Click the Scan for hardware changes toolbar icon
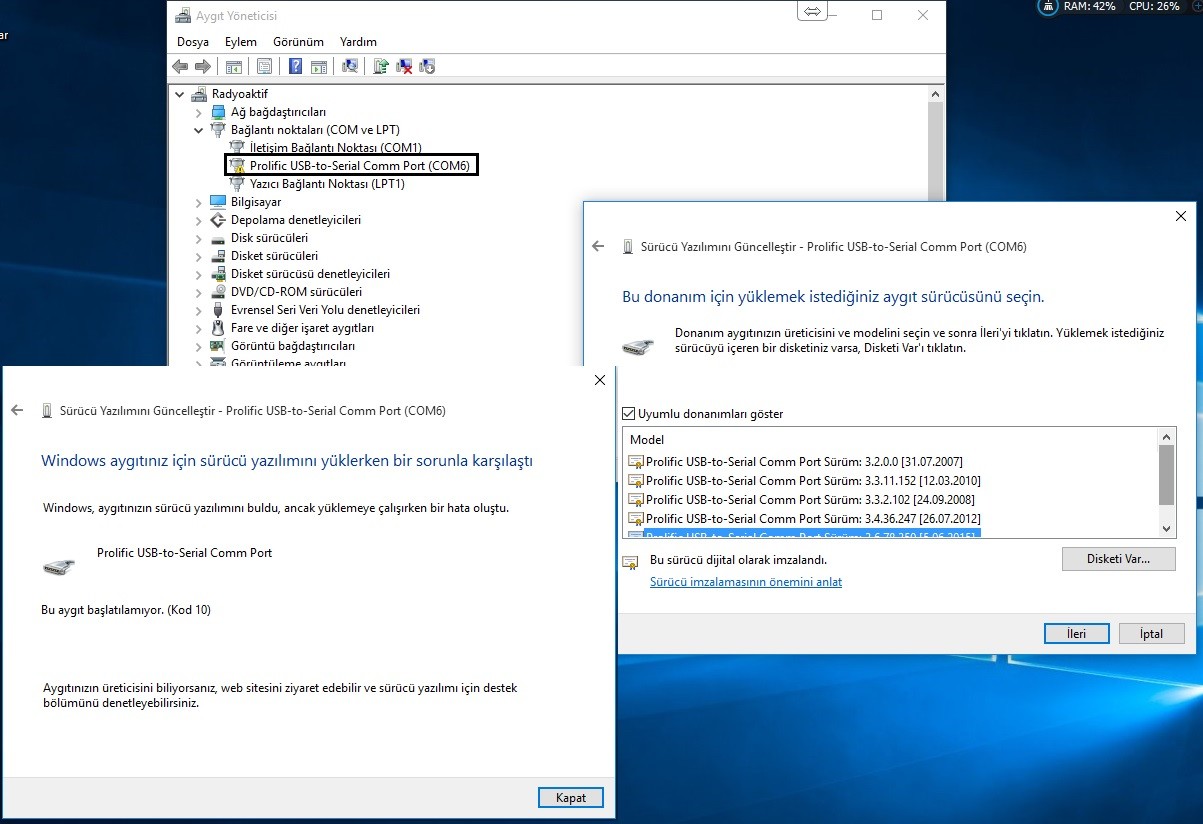Screen dimensions: 1203x824 pos(350,67)
